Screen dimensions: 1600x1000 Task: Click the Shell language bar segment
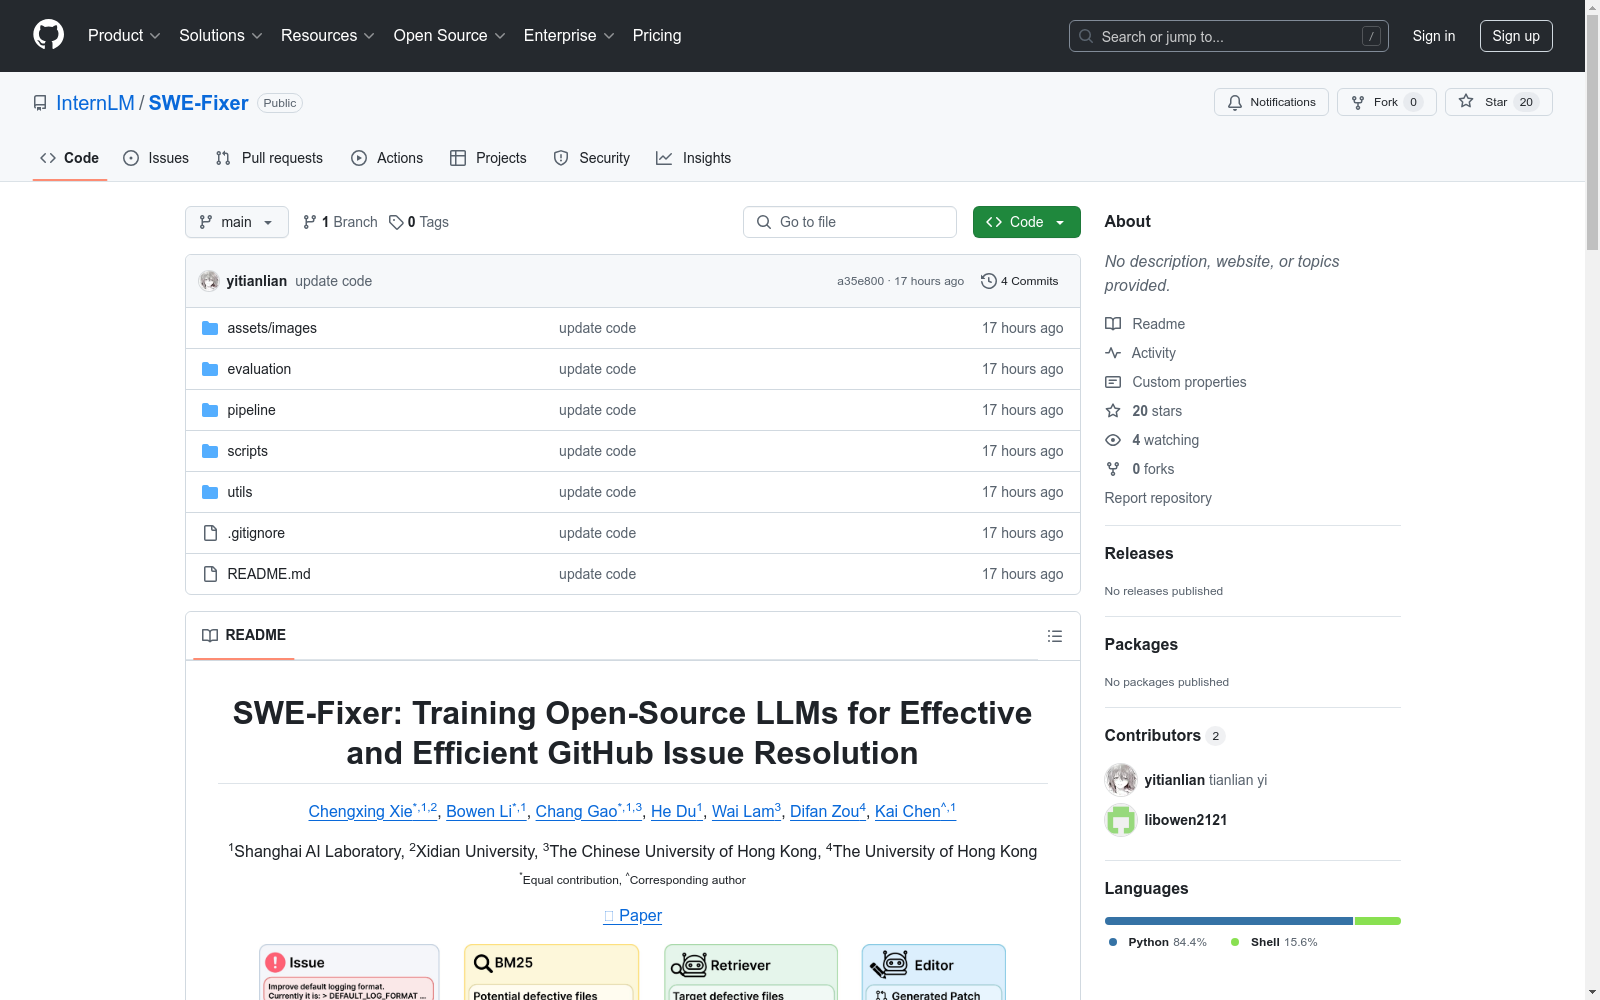[x=1378, y=921]
